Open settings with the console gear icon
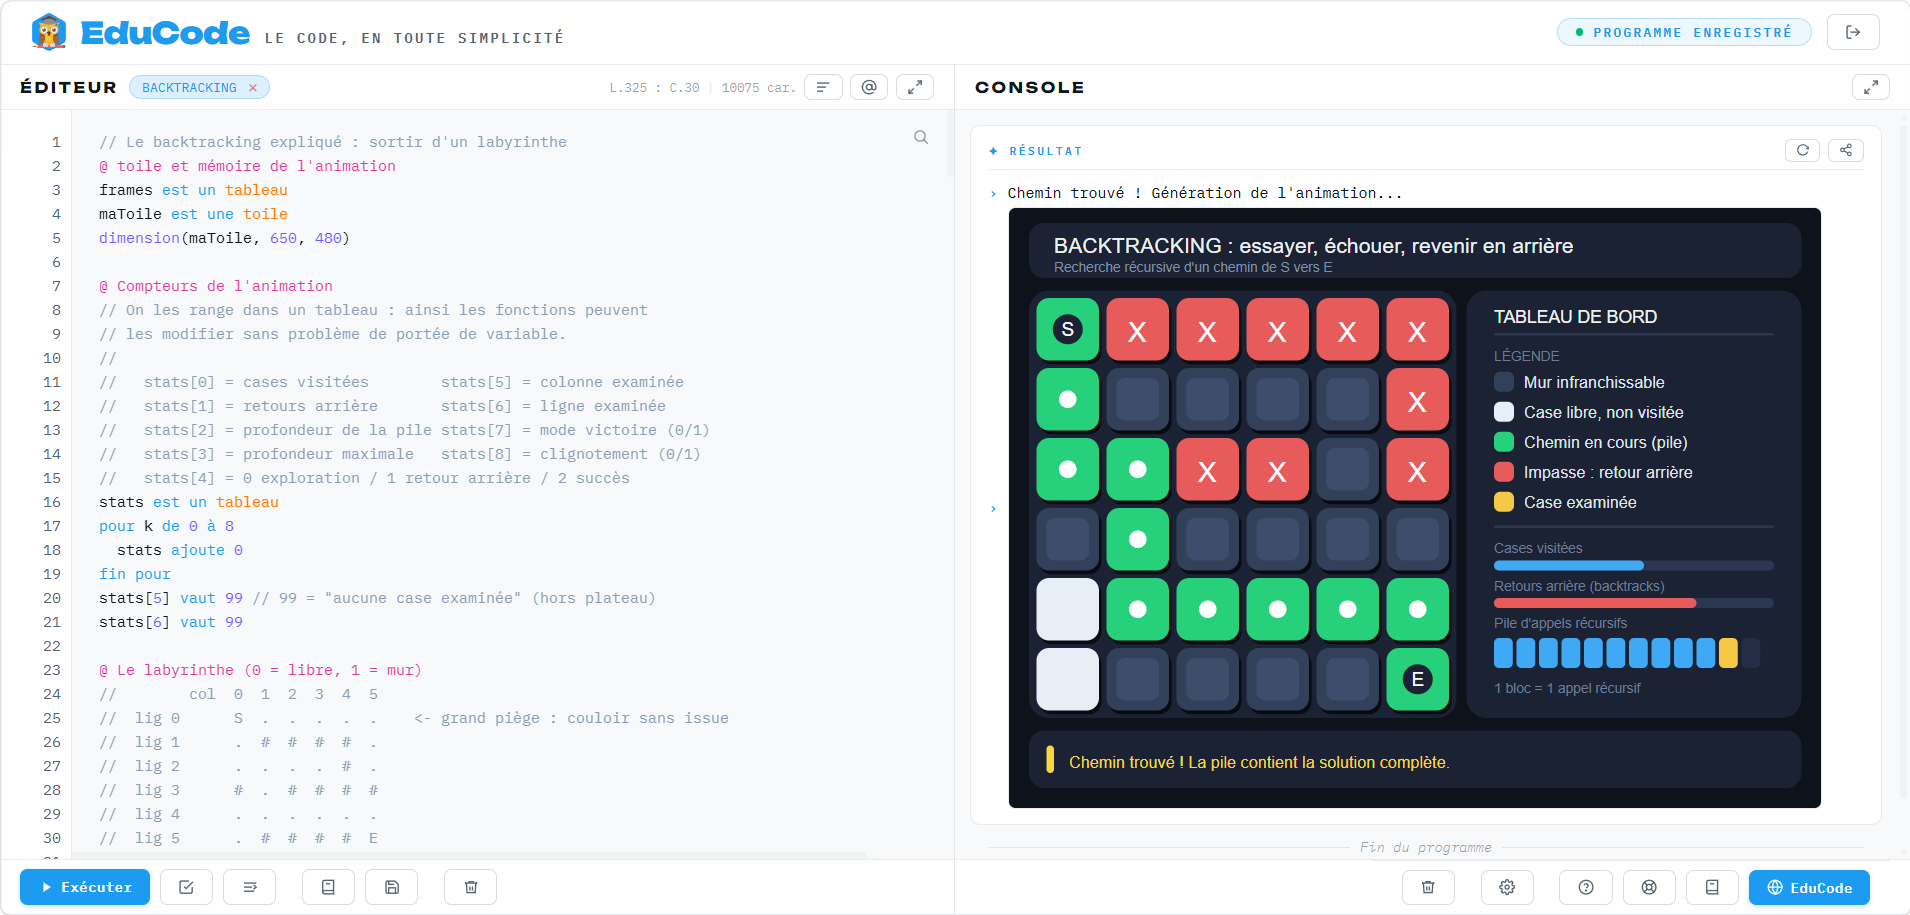Image resolution: width=1910 pixels, height=915 pixels. coord(1507,887)
